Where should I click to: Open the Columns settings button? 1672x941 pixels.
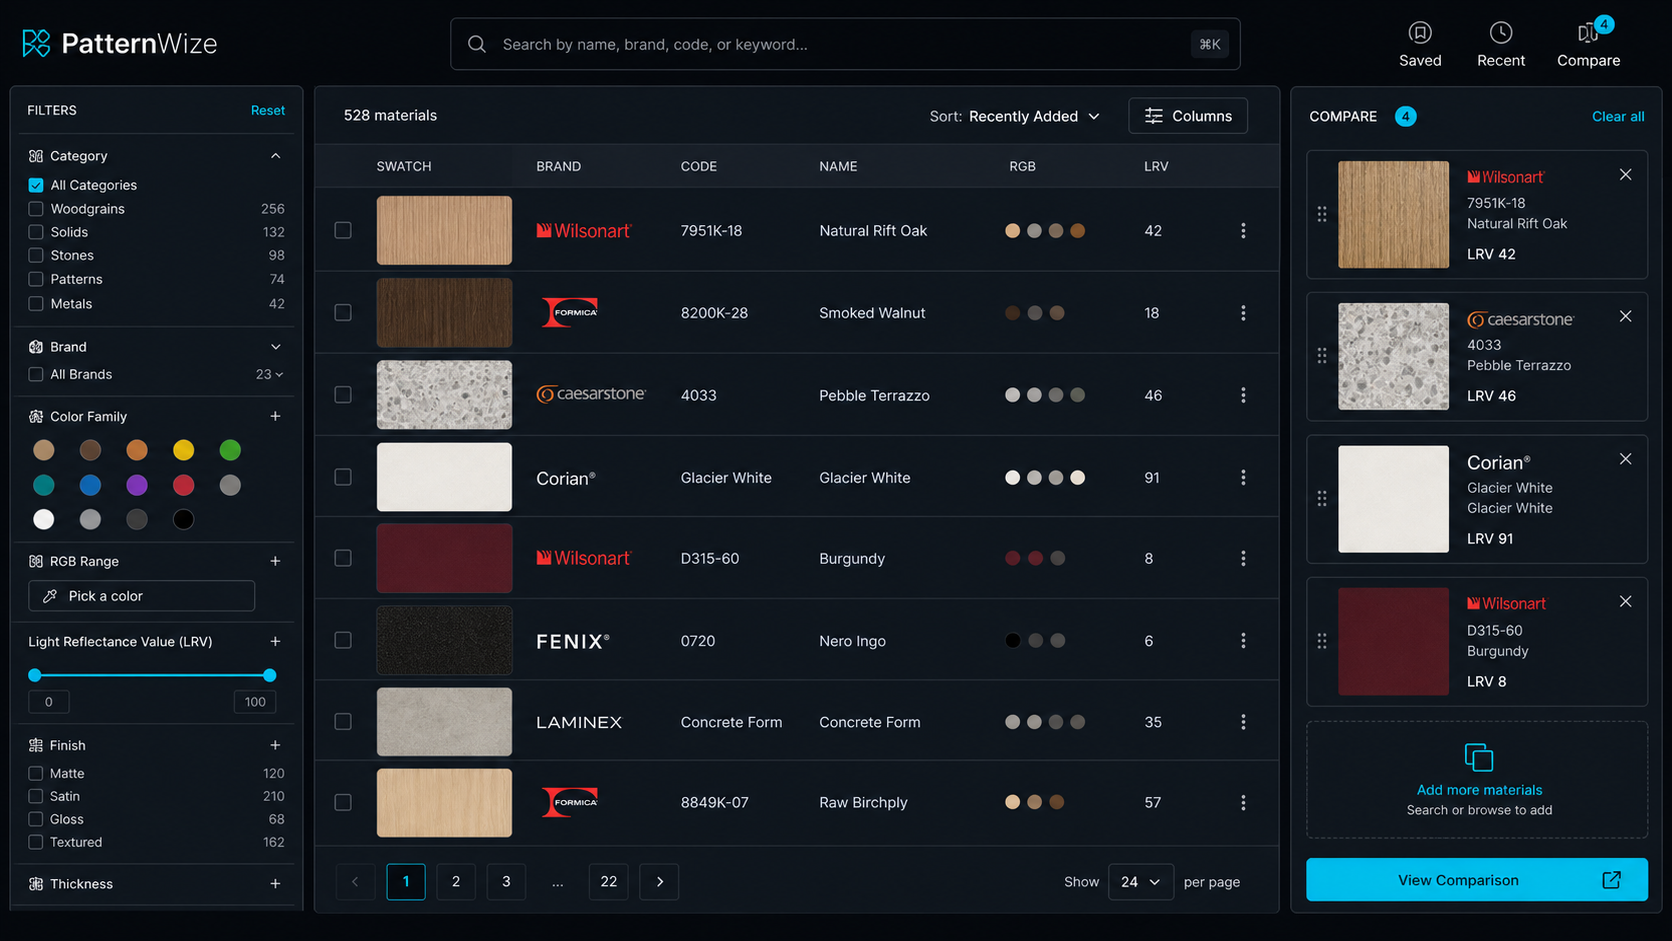1188,116
